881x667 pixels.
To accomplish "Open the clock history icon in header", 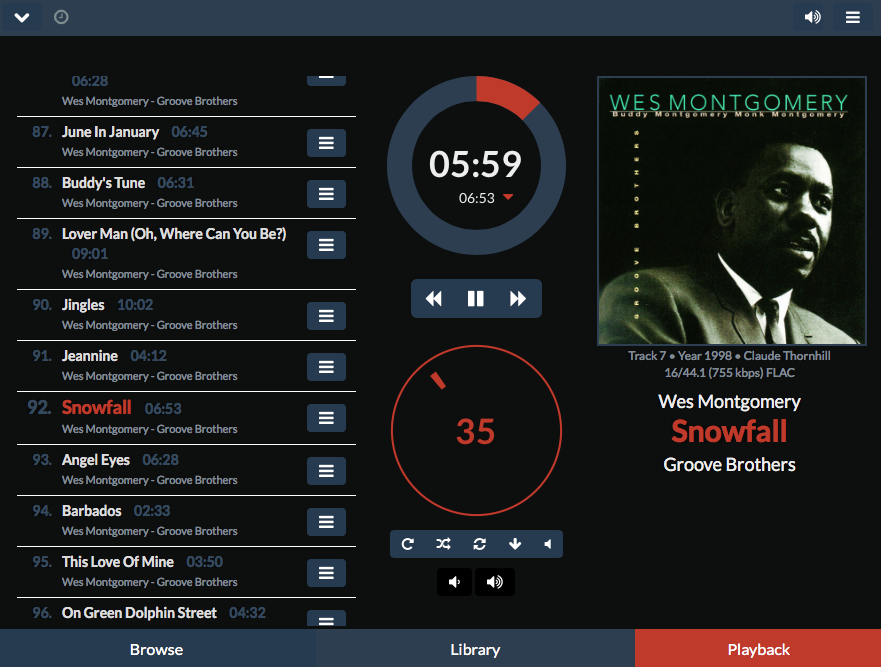I will pyautogui.click(x=61, y=17).
